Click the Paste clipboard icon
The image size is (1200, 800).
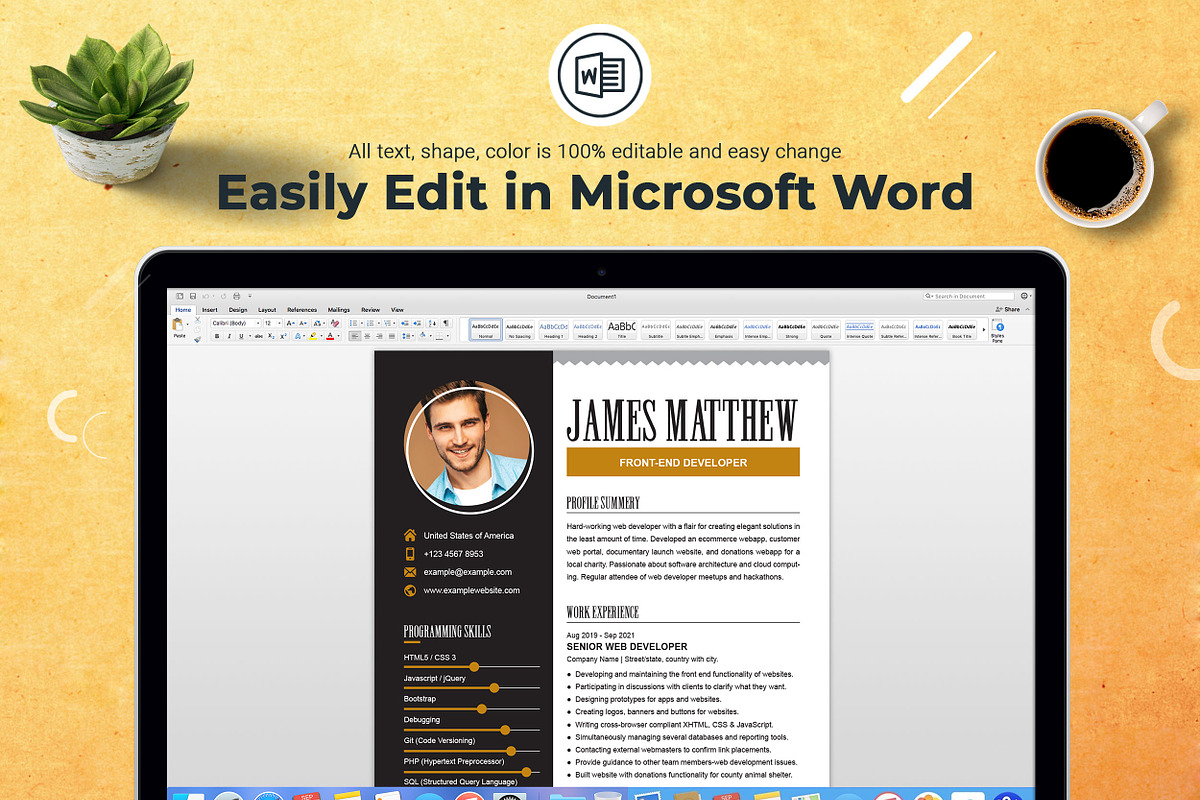[x=178, y=324]
